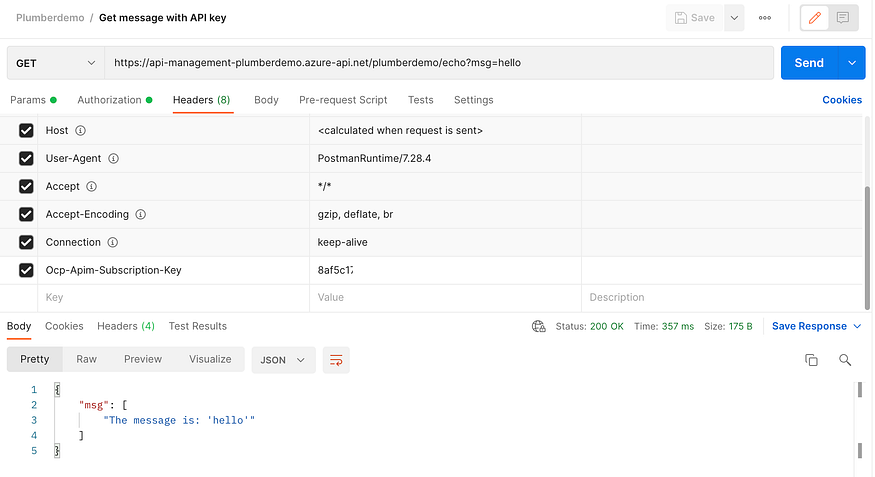This screenshot has width=875, height=477.
Task: Expand the Send button arrow options
Action: [852, 63]
